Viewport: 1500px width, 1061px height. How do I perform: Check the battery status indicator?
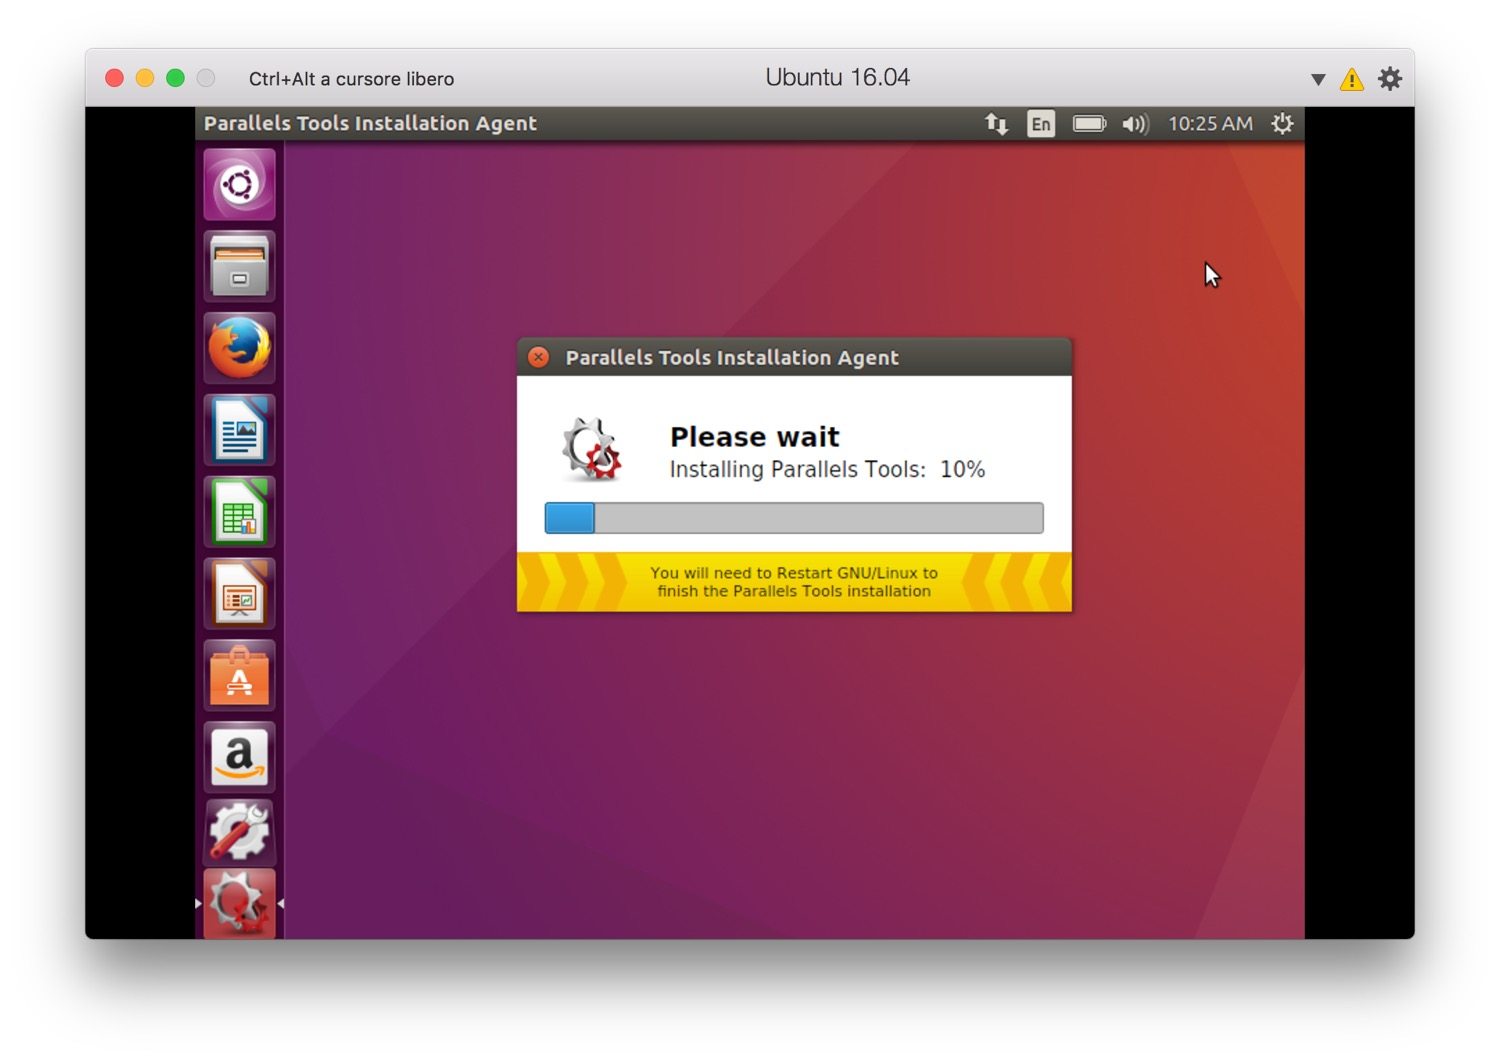(x=1089, y=124)
